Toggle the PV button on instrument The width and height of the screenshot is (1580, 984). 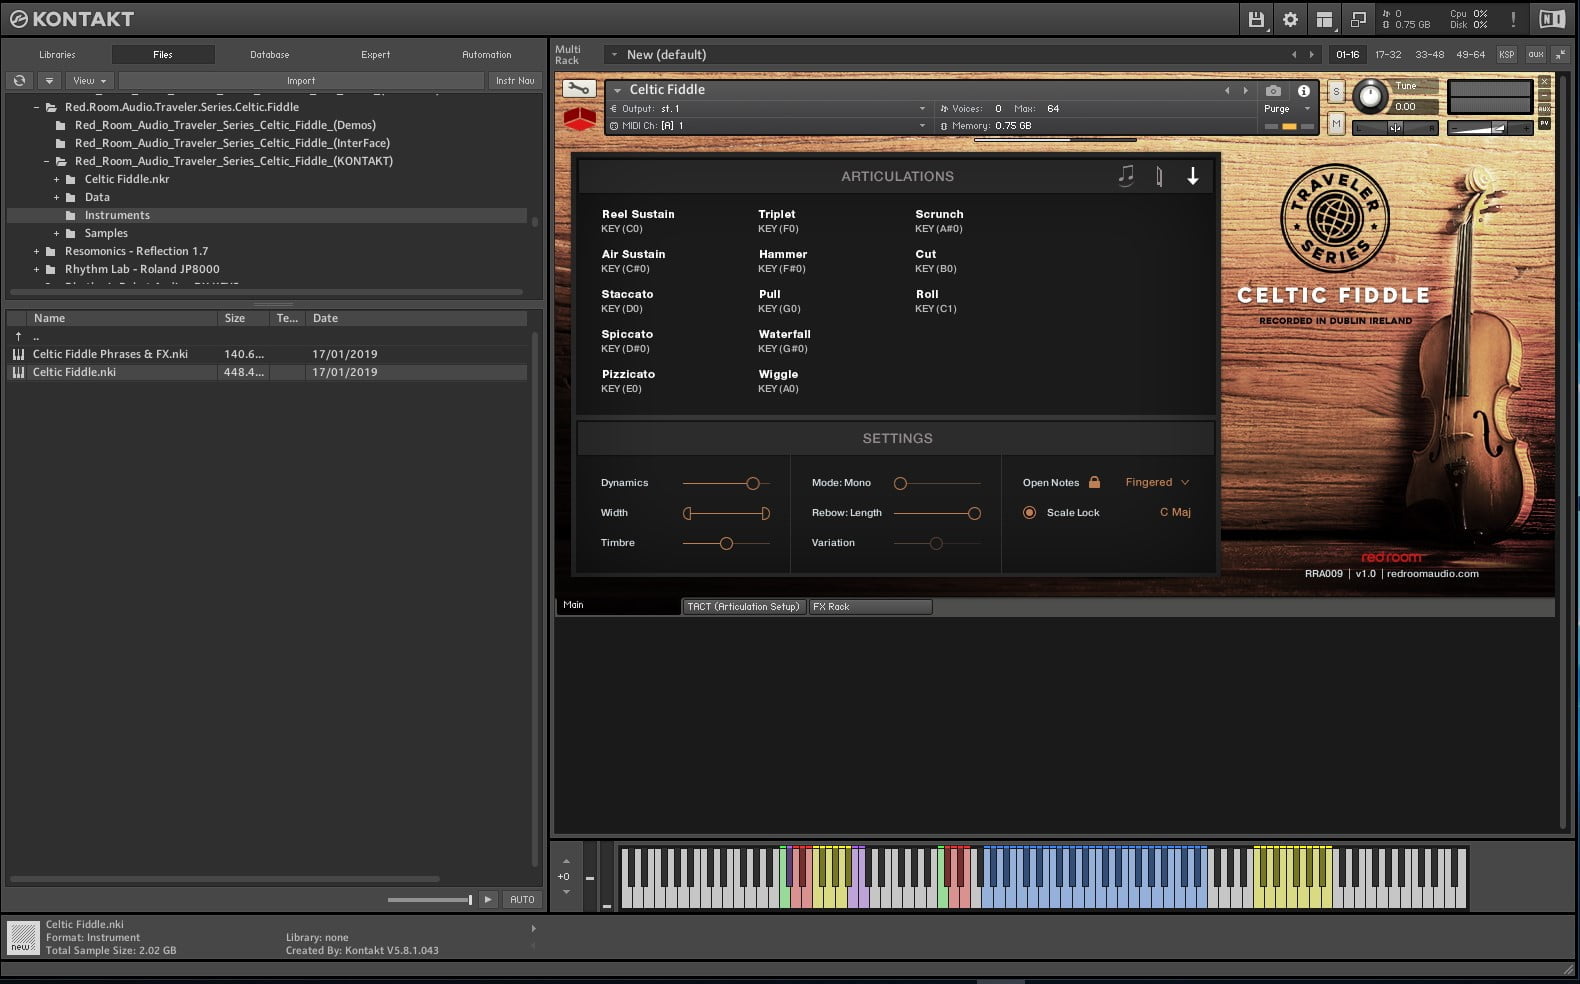(x=1544, y=123)
